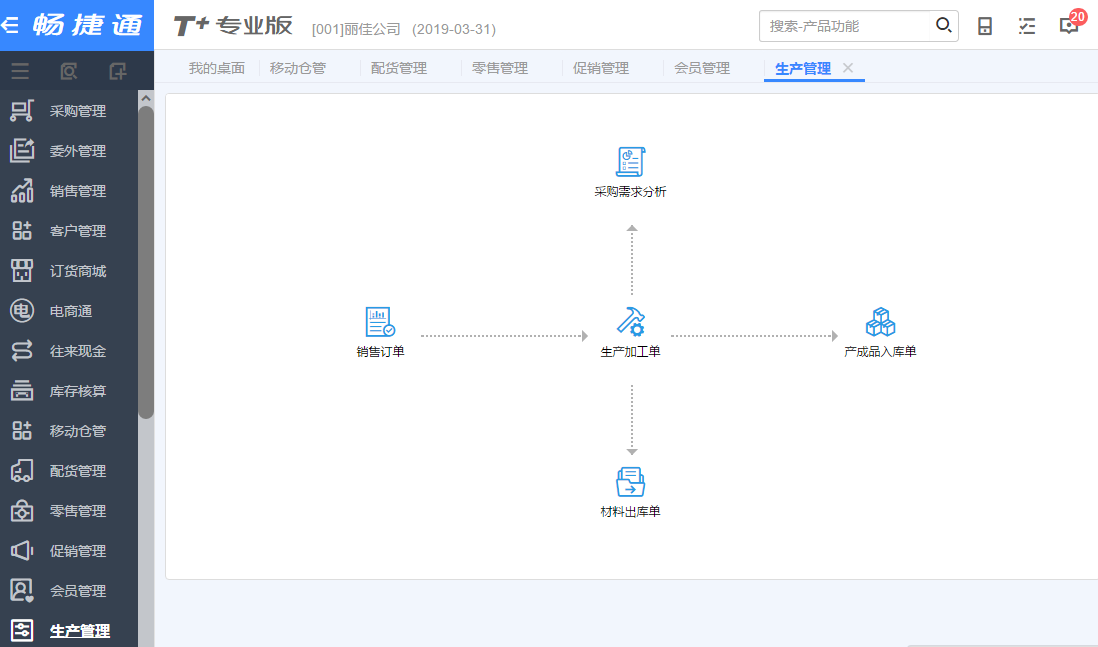Click the 移动仓管 sidebar icon
Viewport: 1098px width, 647px height.
22,431
